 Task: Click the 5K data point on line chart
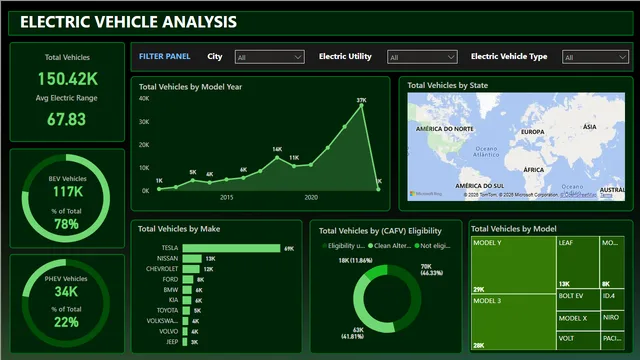tap(193, 180)
